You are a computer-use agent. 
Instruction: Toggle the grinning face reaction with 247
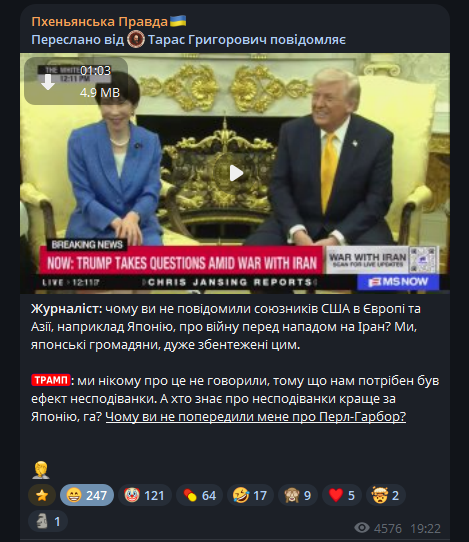[87, 495]
